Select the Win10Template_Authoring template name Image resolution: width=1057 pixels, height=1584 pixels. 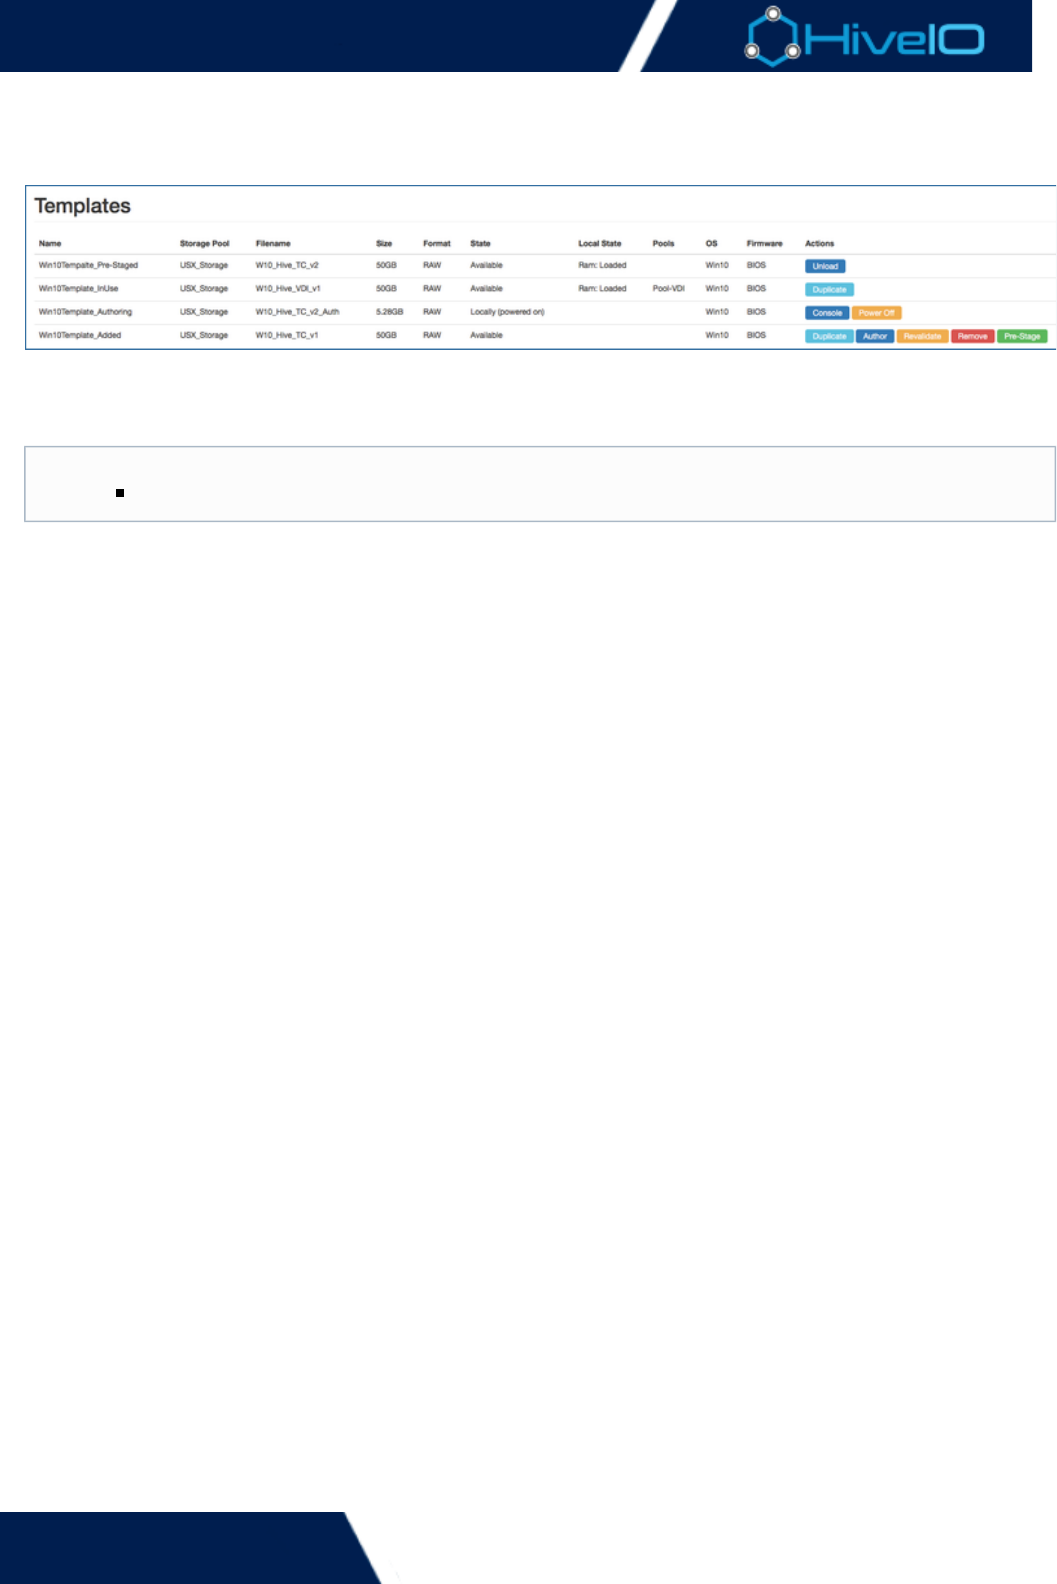tap(85, 312)
